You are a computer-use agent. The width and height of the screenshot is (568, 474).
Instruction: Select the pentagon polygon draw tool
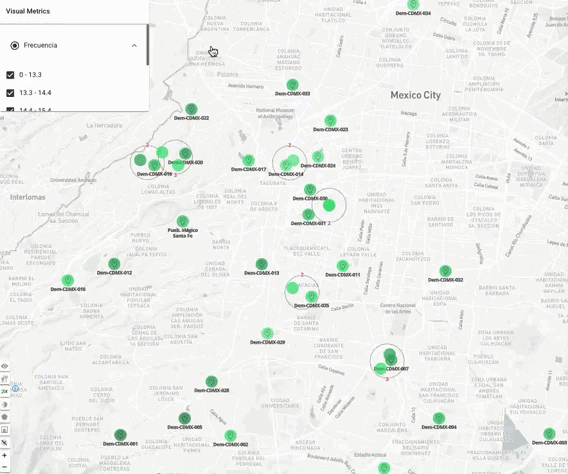point(5,417)
